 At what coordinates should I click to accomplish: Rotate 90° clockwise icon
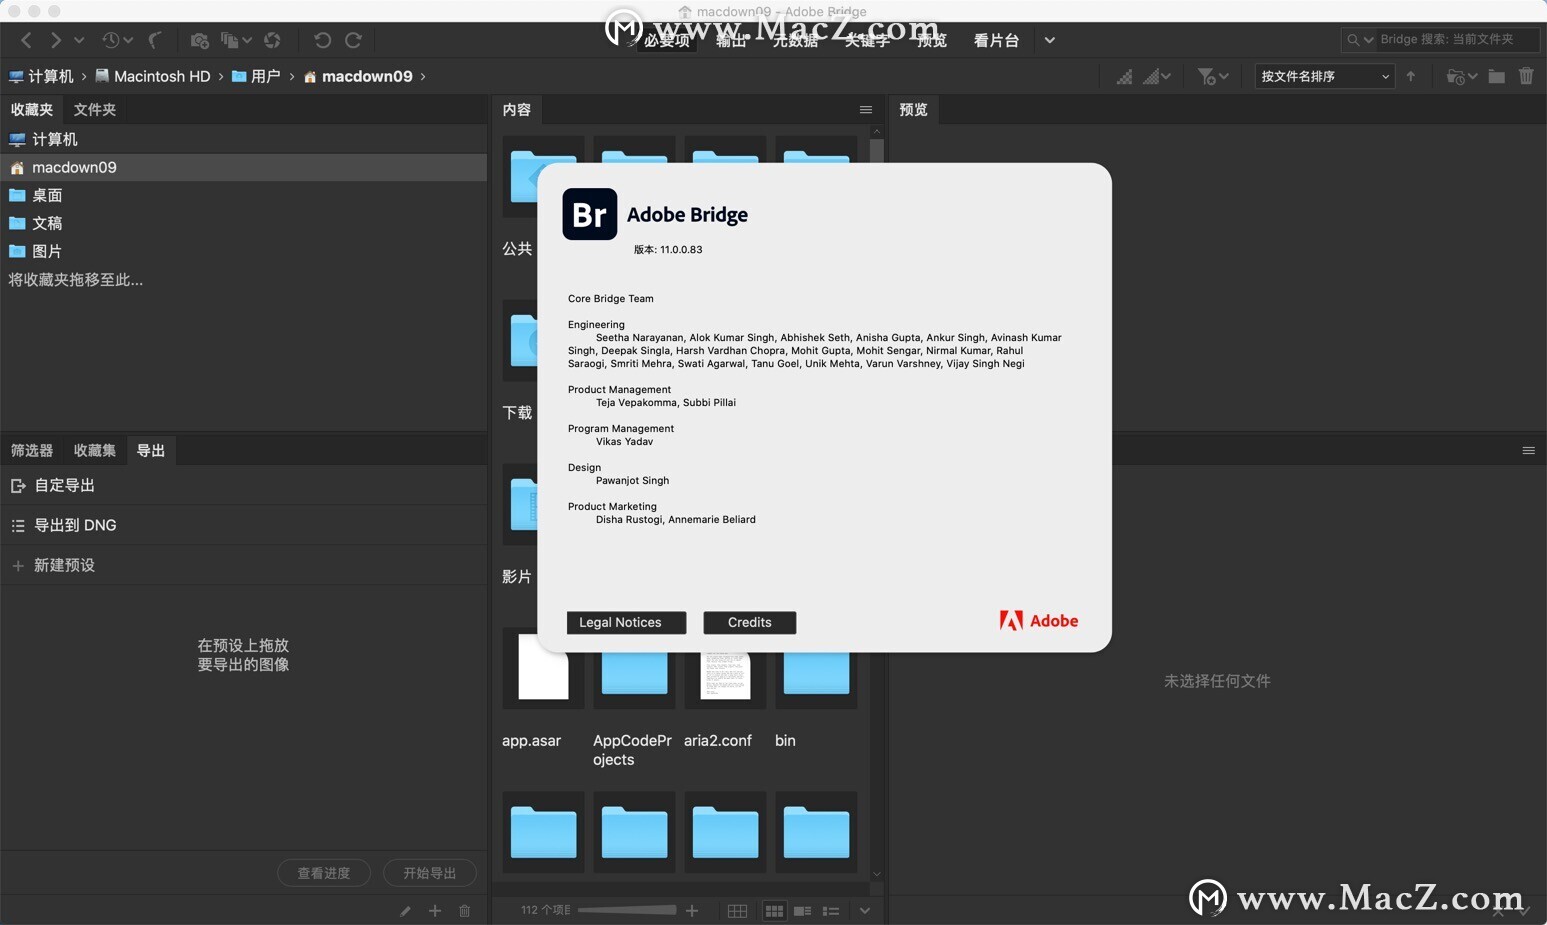coord(353,40)
